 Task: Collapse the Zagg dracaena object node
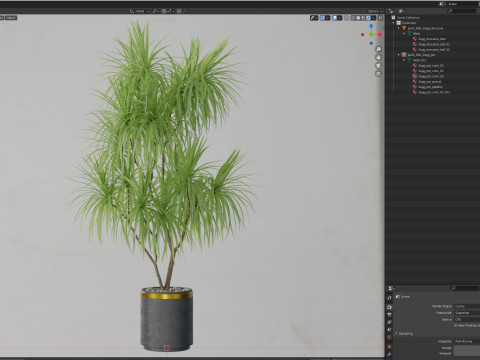click(399, 28)
